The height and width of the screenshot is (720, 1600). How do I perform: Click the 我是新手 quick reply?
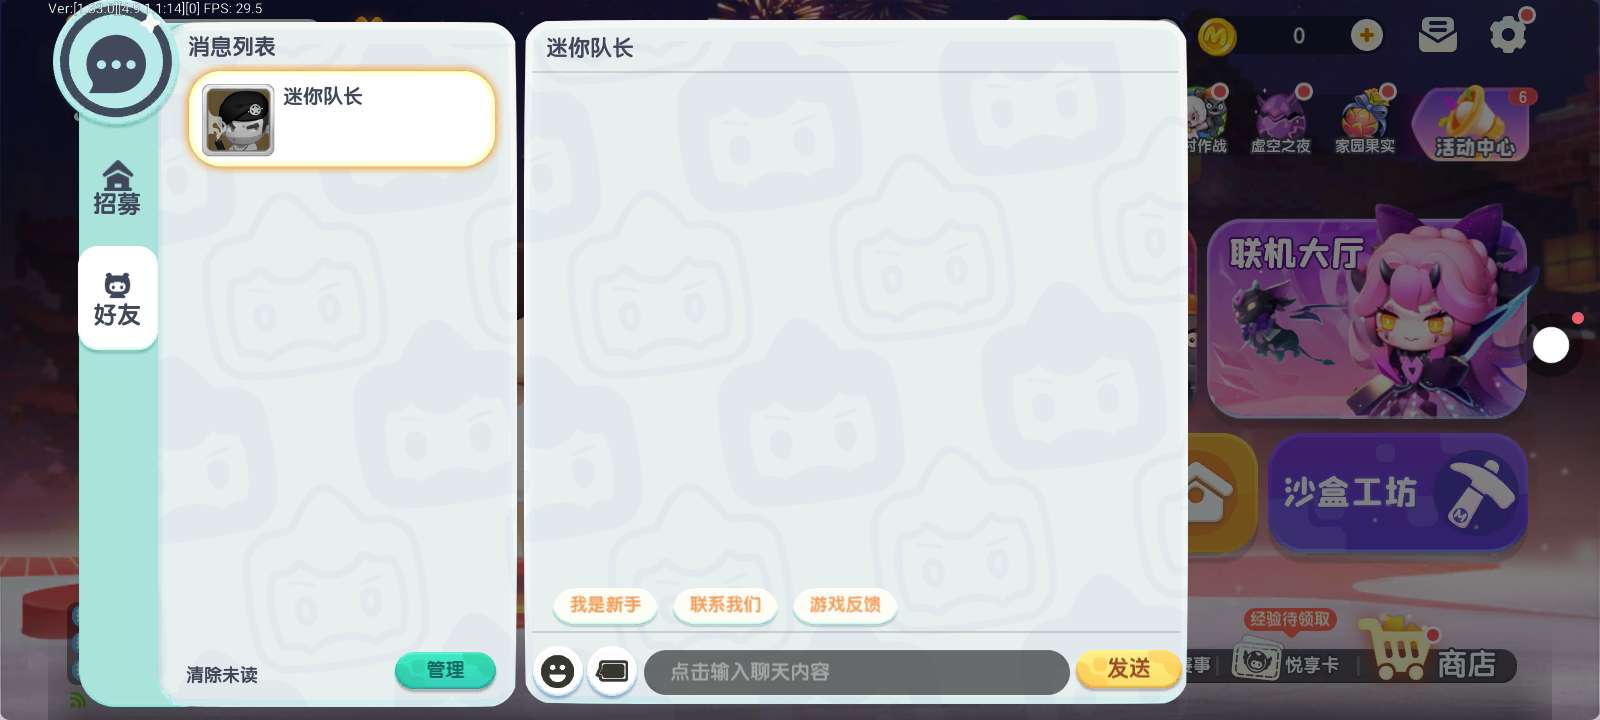(605, 604)
